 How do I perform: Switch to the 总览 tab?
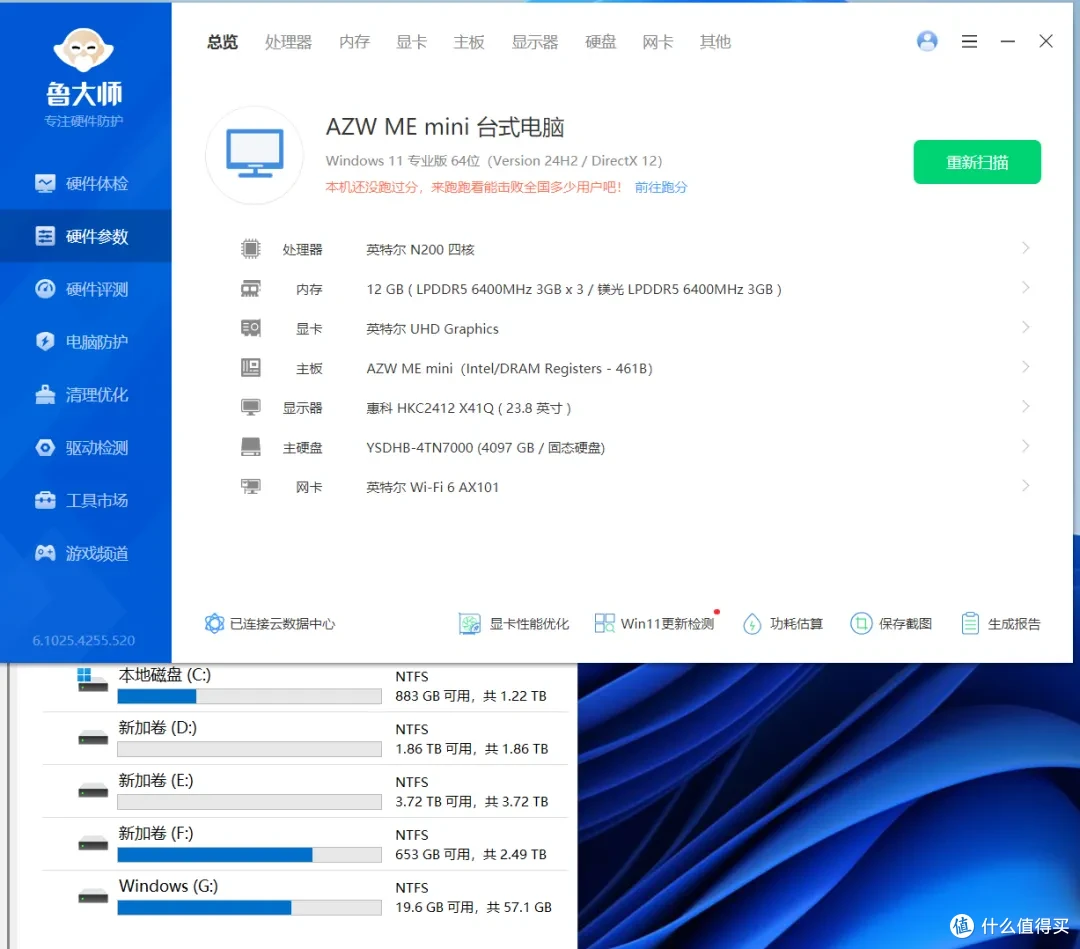point(222,42)
